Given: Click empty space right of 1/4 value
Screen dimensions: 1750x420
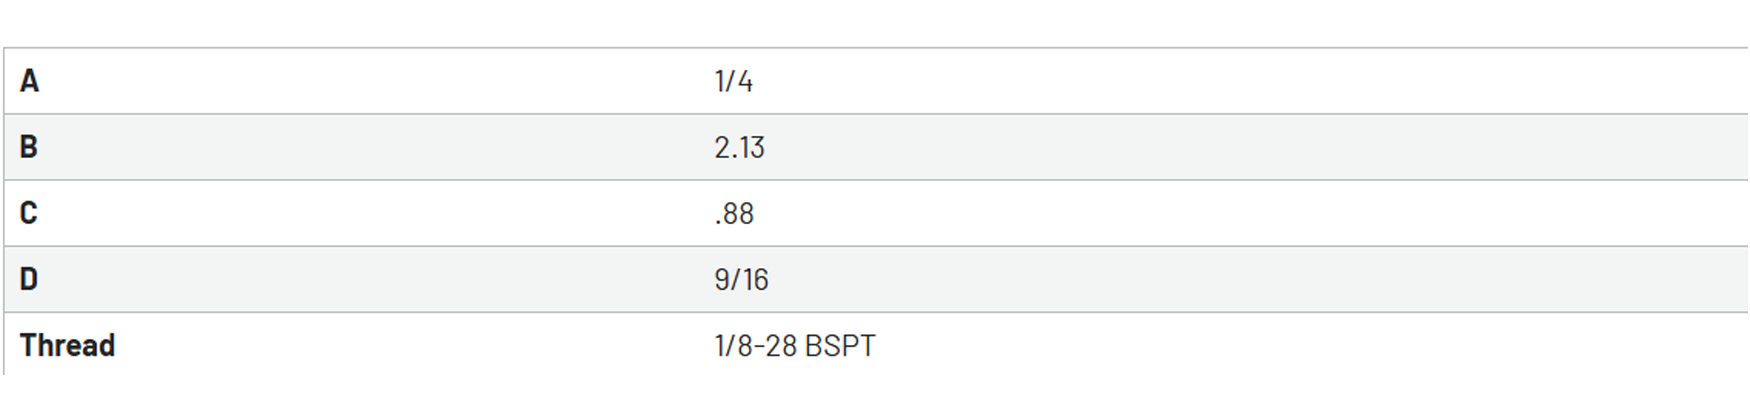Looking at the screenshot, I should point(1250,81).
